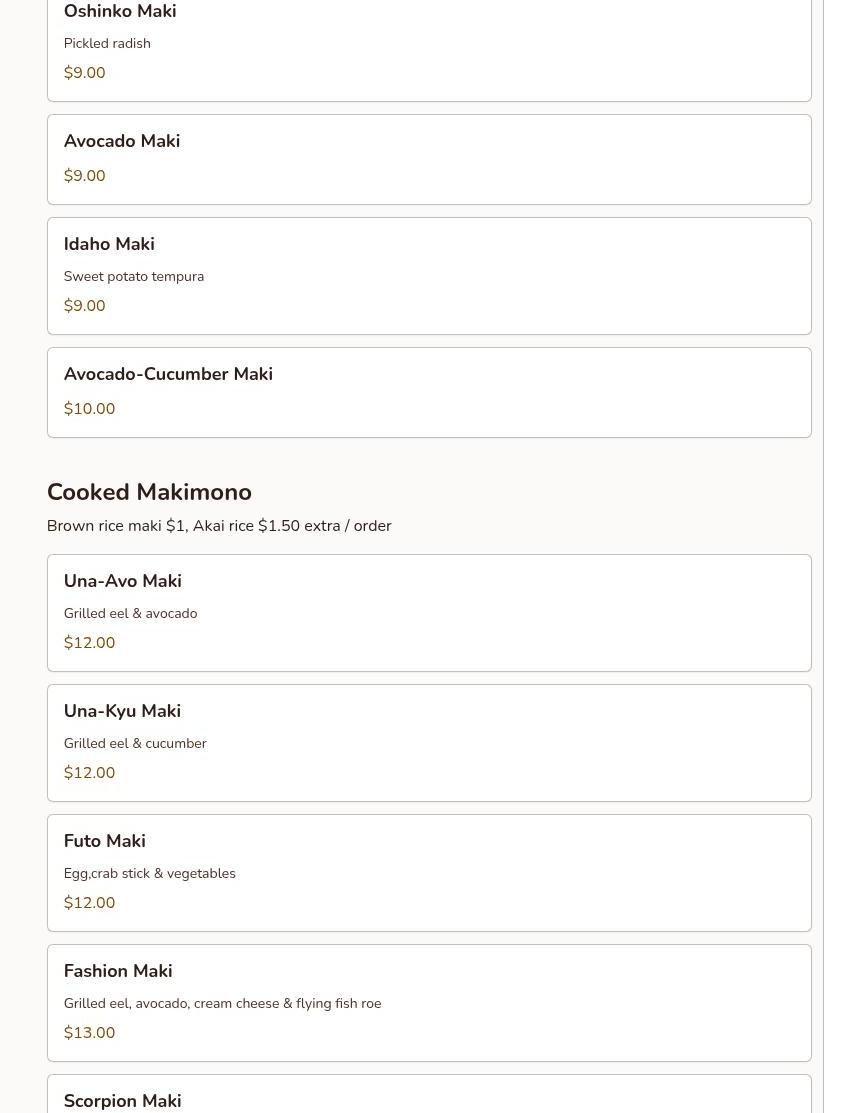Viewport: 844px width, 1113px height.
Task: Click the $9.00 price under Avocado Maki
Action: (x=85, y=176)
